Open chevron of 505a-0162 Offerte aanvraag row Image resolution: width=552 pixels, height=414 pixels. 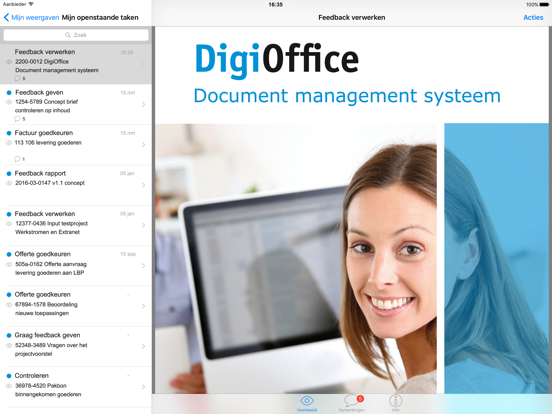point(143,266)
